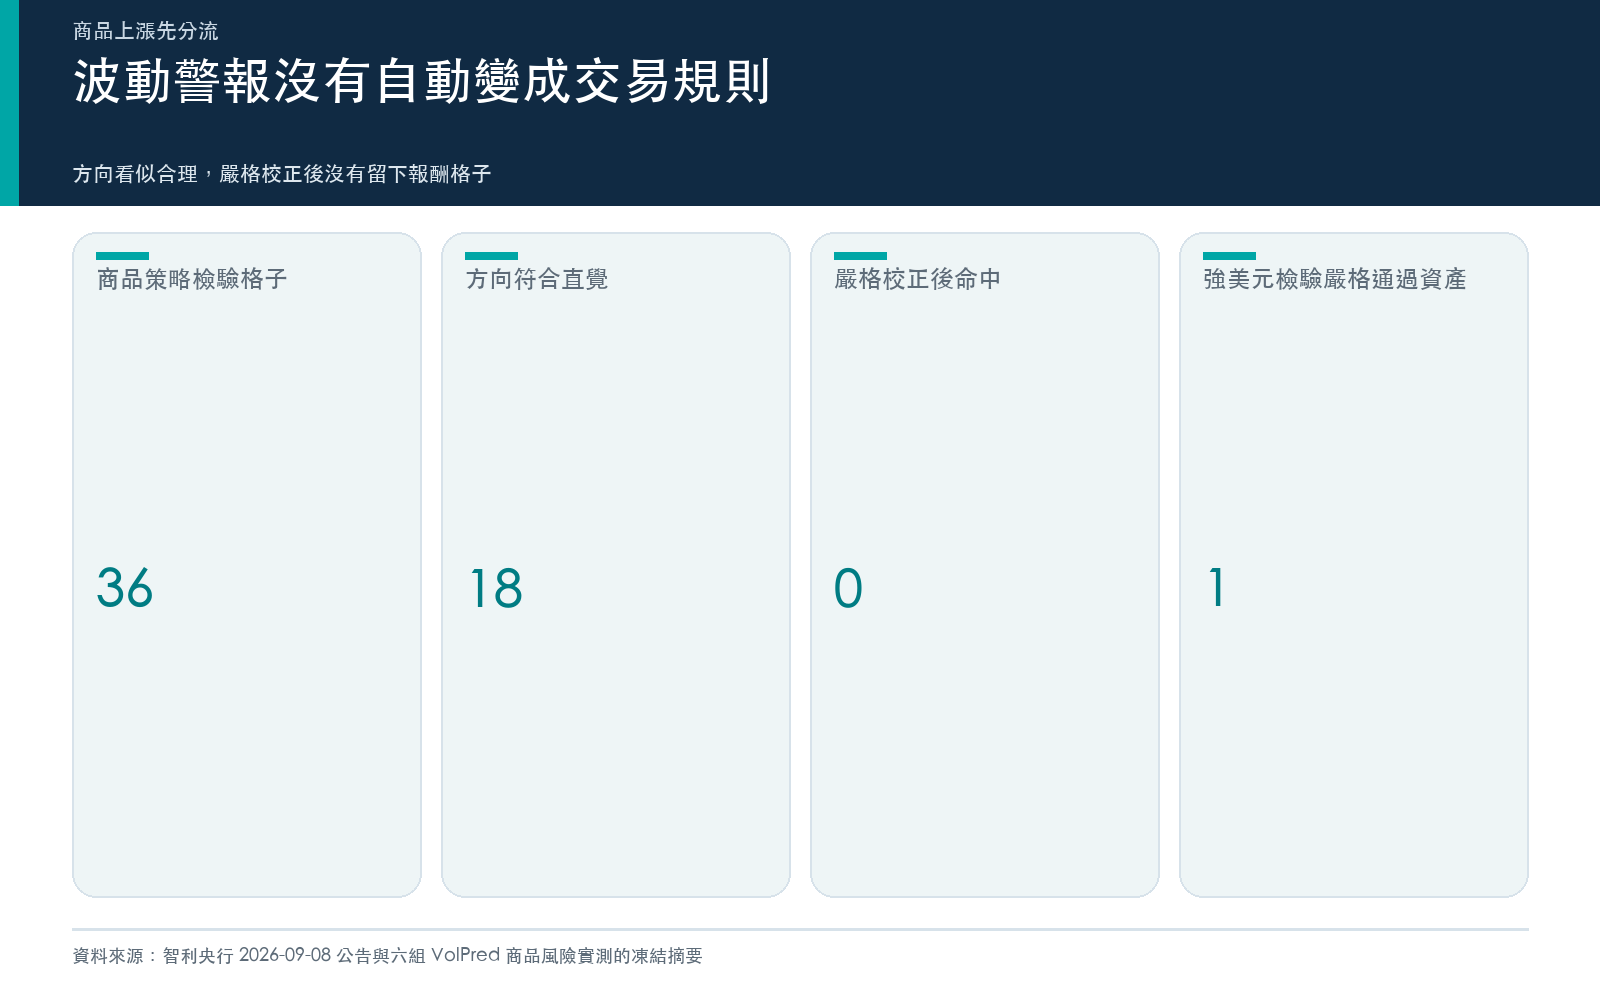Image resolution: width=1600 pixels, height=1000 pixels.
Task: Click the card label 嚴格校正後命中
Action: click(918, 279)
